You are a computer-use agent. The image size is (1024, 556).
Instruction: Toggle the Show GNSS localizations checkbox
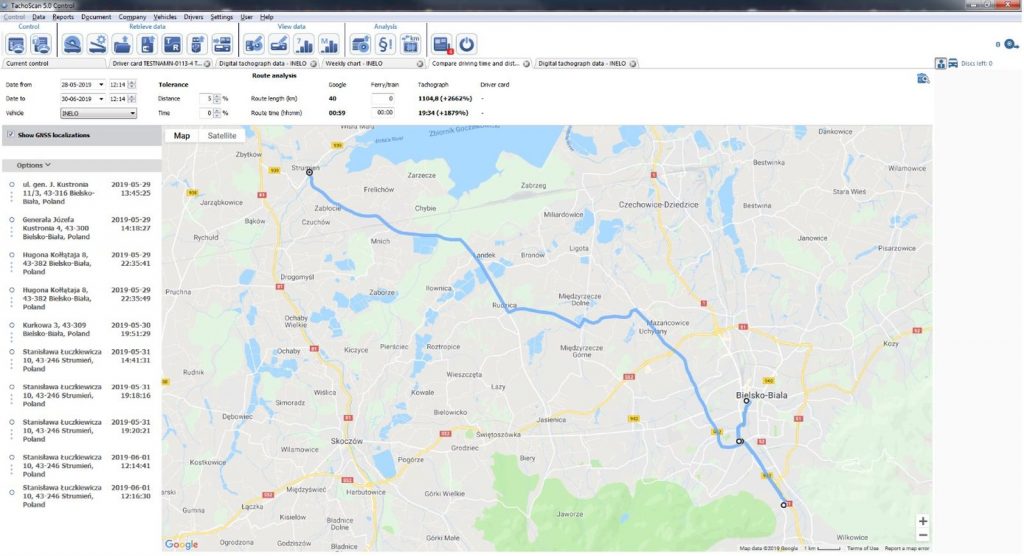point(10,135)
